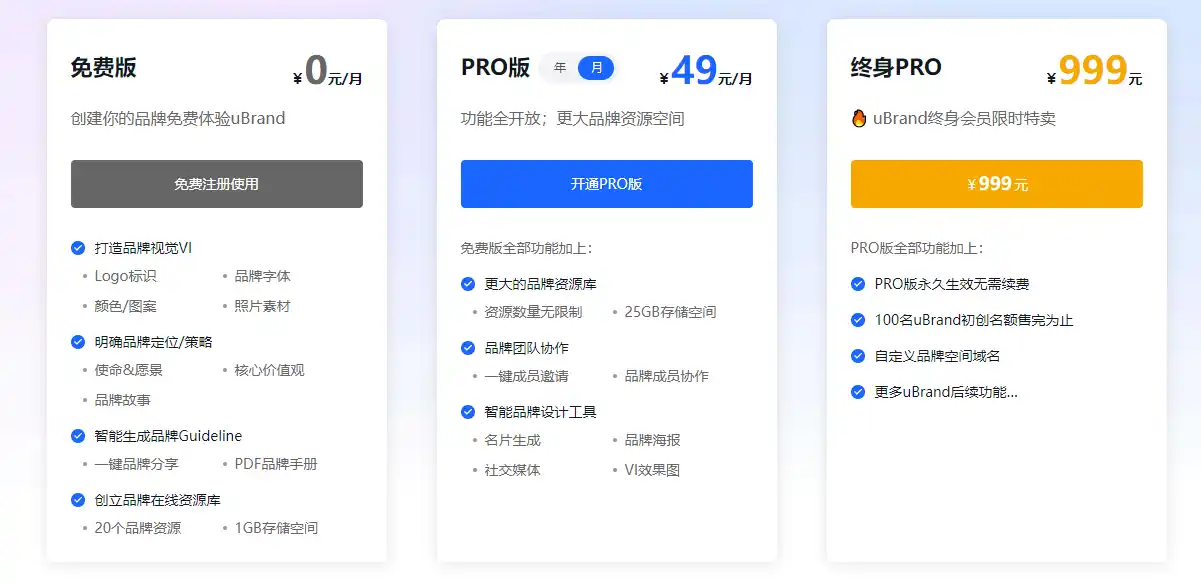This screenshot has width=1201, height=584.
Task: Click 创建你的品牌免费体验uBrand description
Action: (178, 118)
